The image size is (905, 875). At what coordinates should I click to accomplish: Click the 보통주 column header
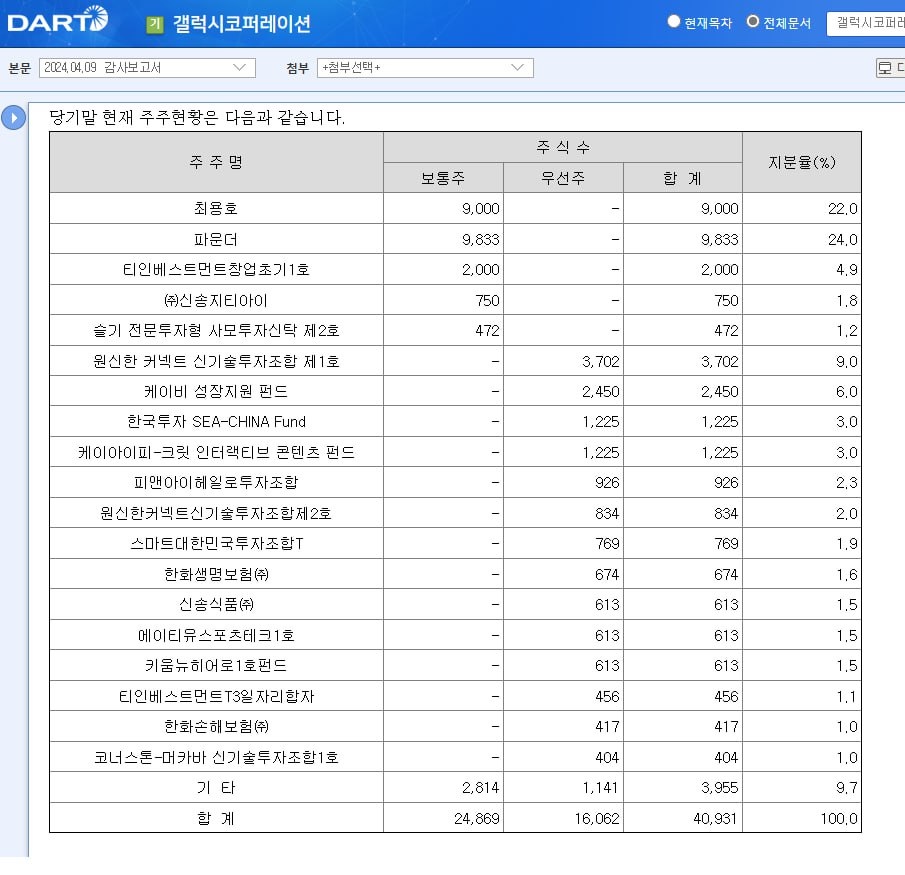point(443,178)
